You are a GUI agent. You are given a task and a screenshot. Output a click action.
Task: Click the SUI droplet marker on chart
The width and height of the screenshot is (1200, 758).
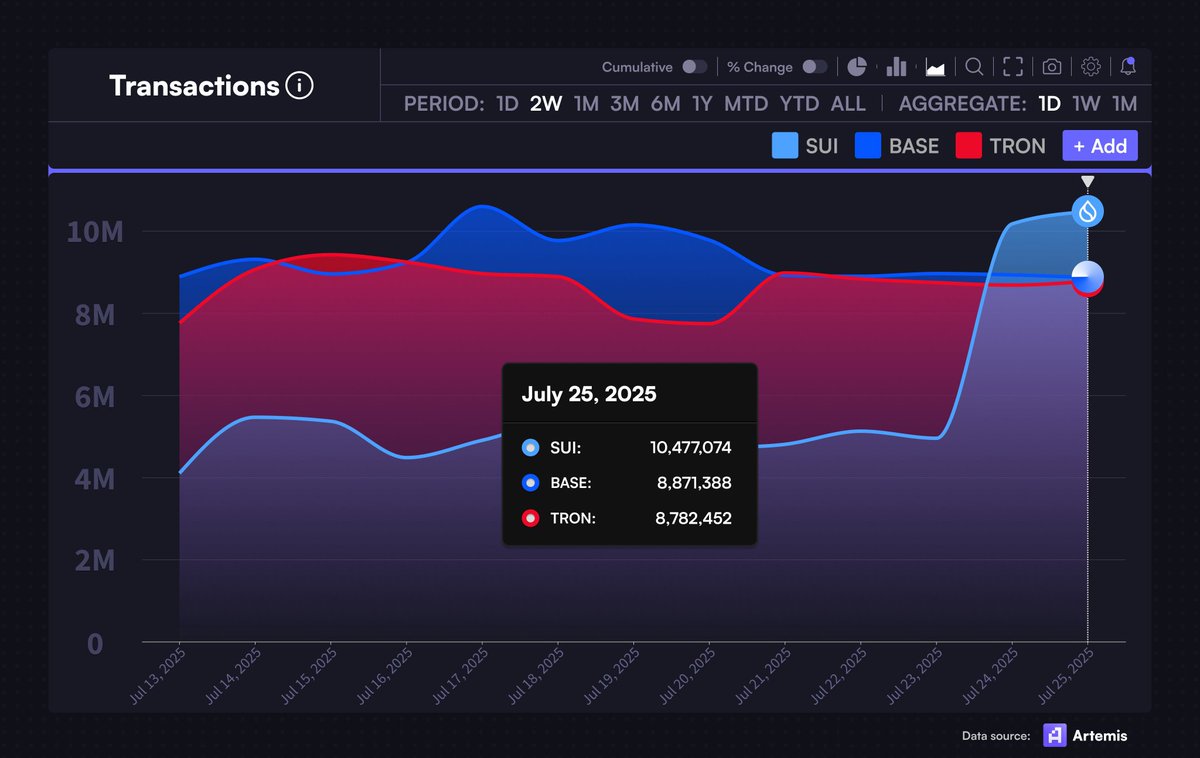[1088, 211]
